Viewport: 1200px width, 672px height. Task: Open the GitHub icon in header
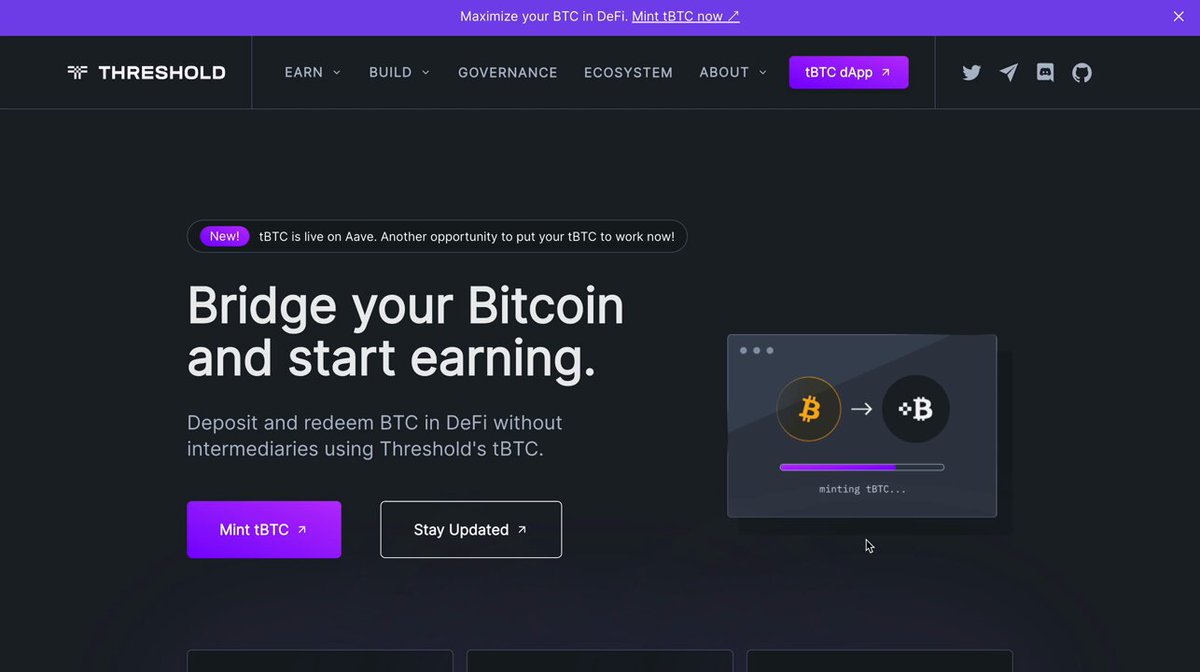(1082, 73)
